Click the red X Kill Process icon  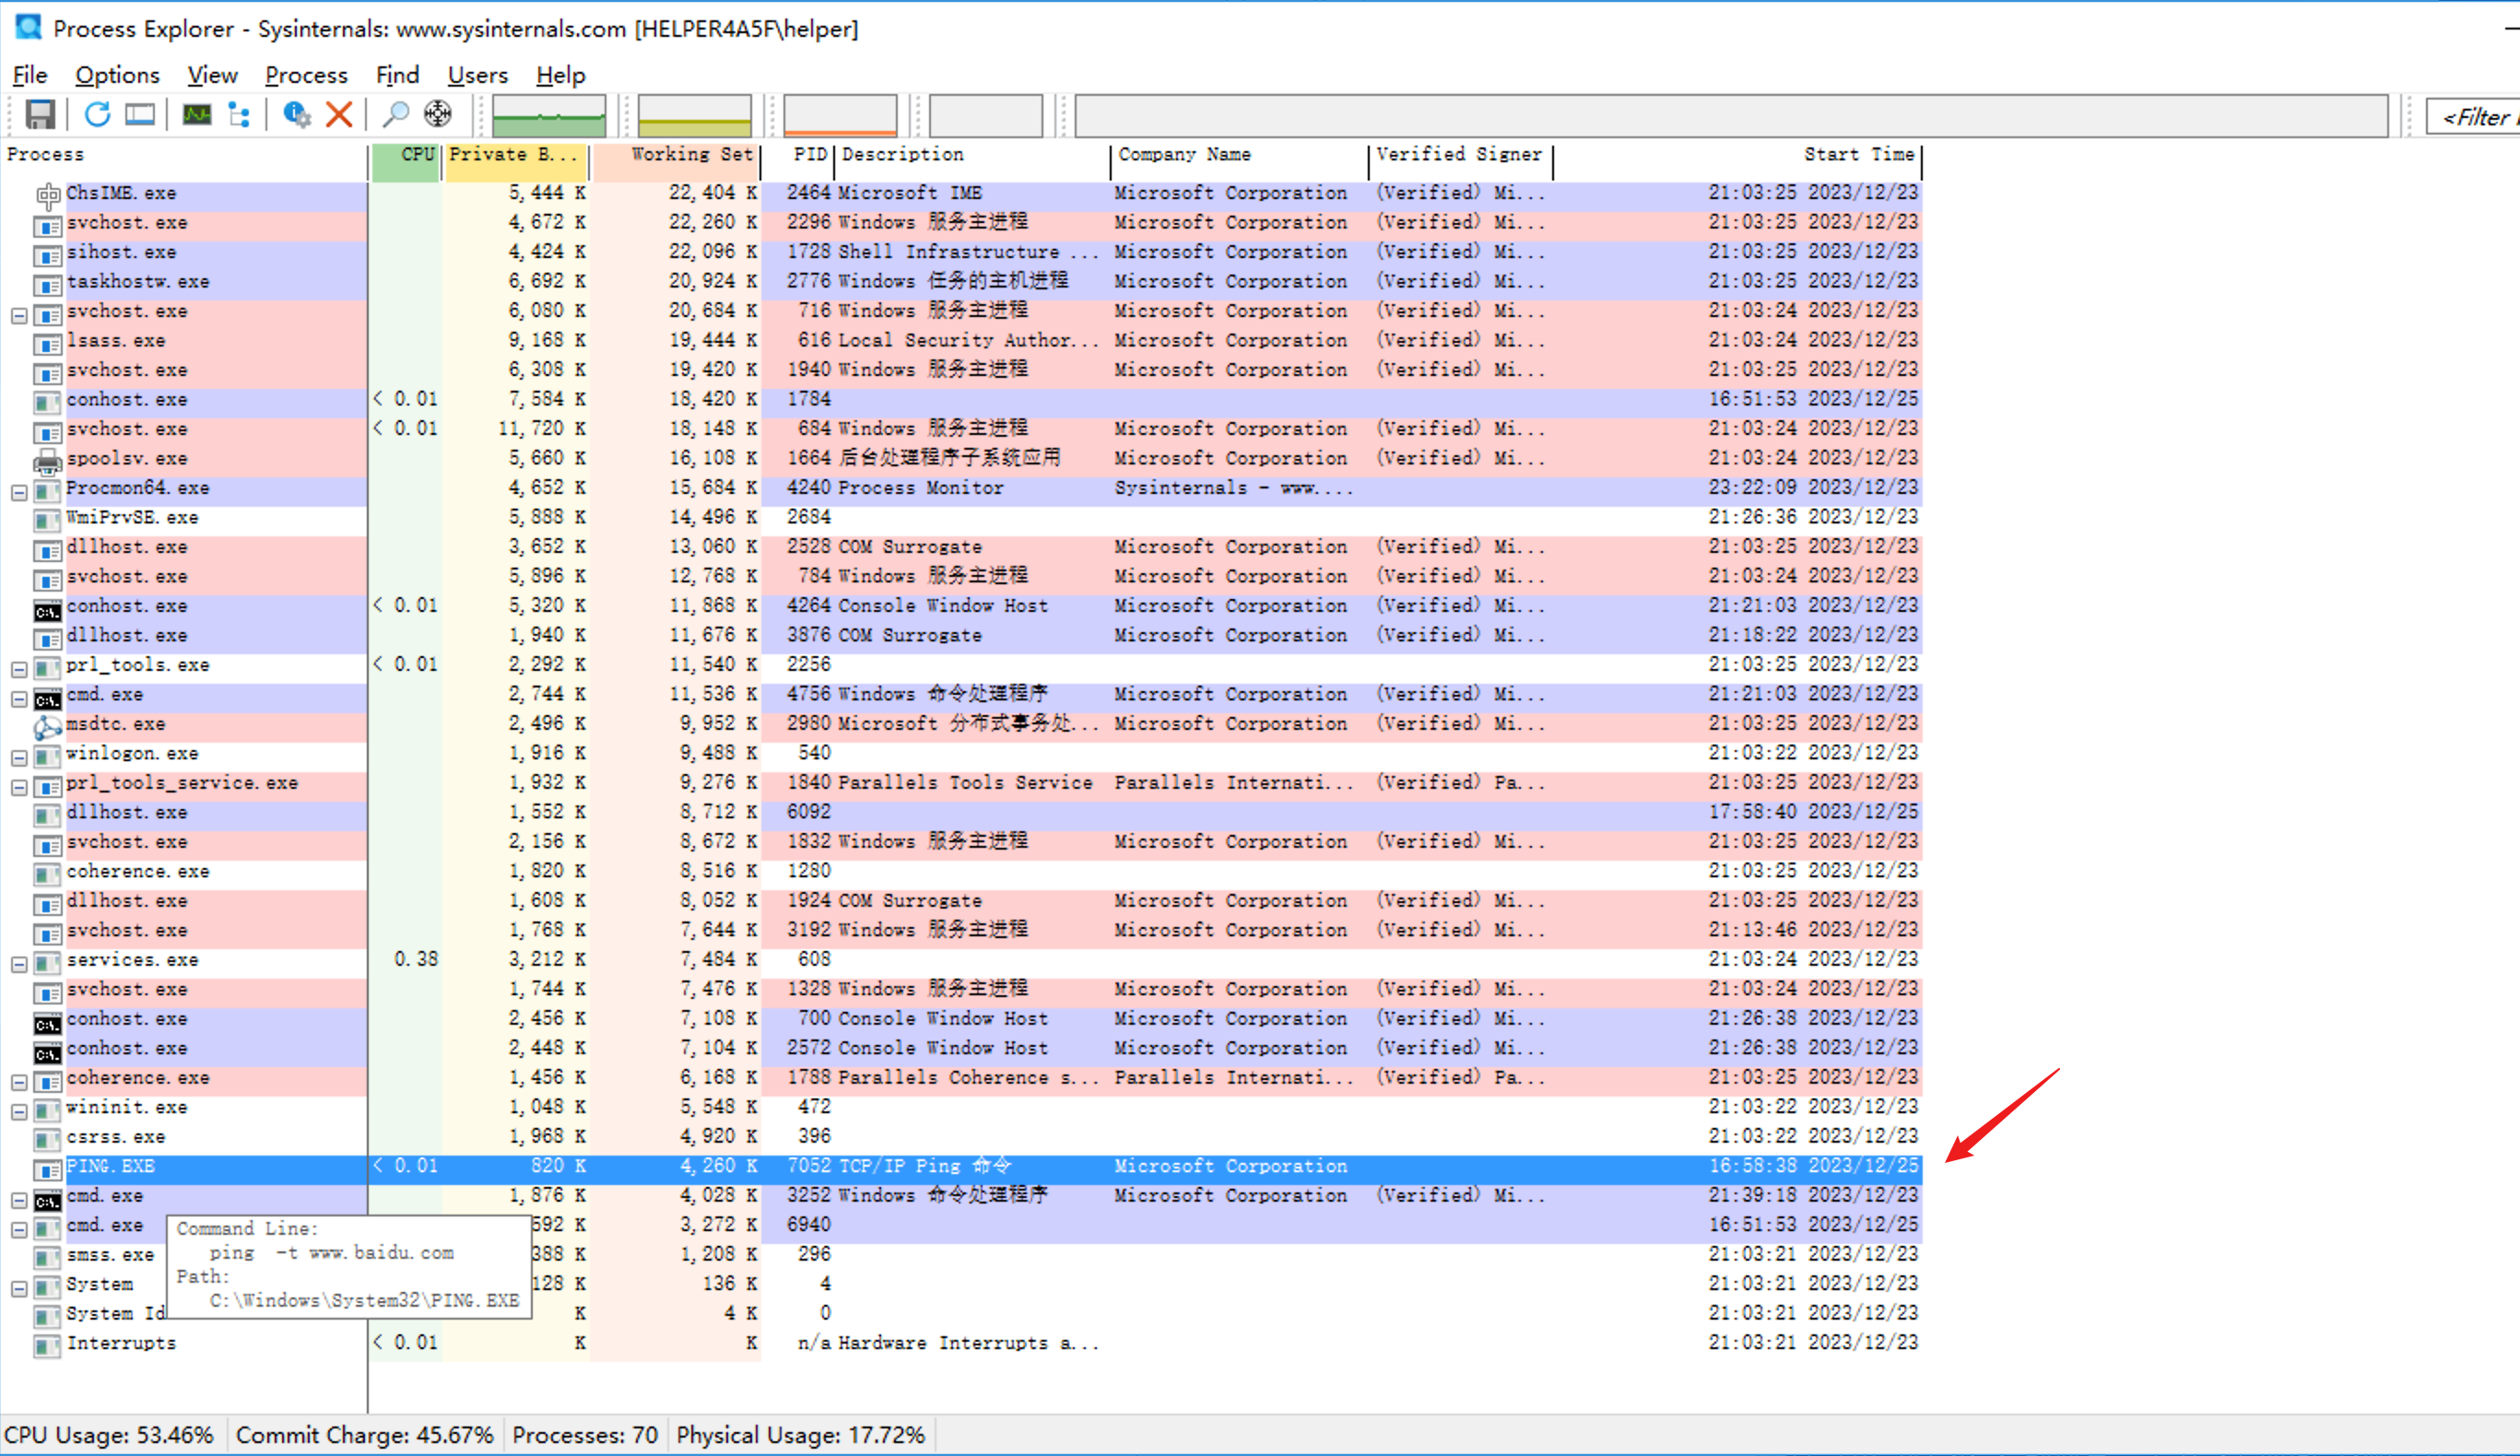click(339, 115)
